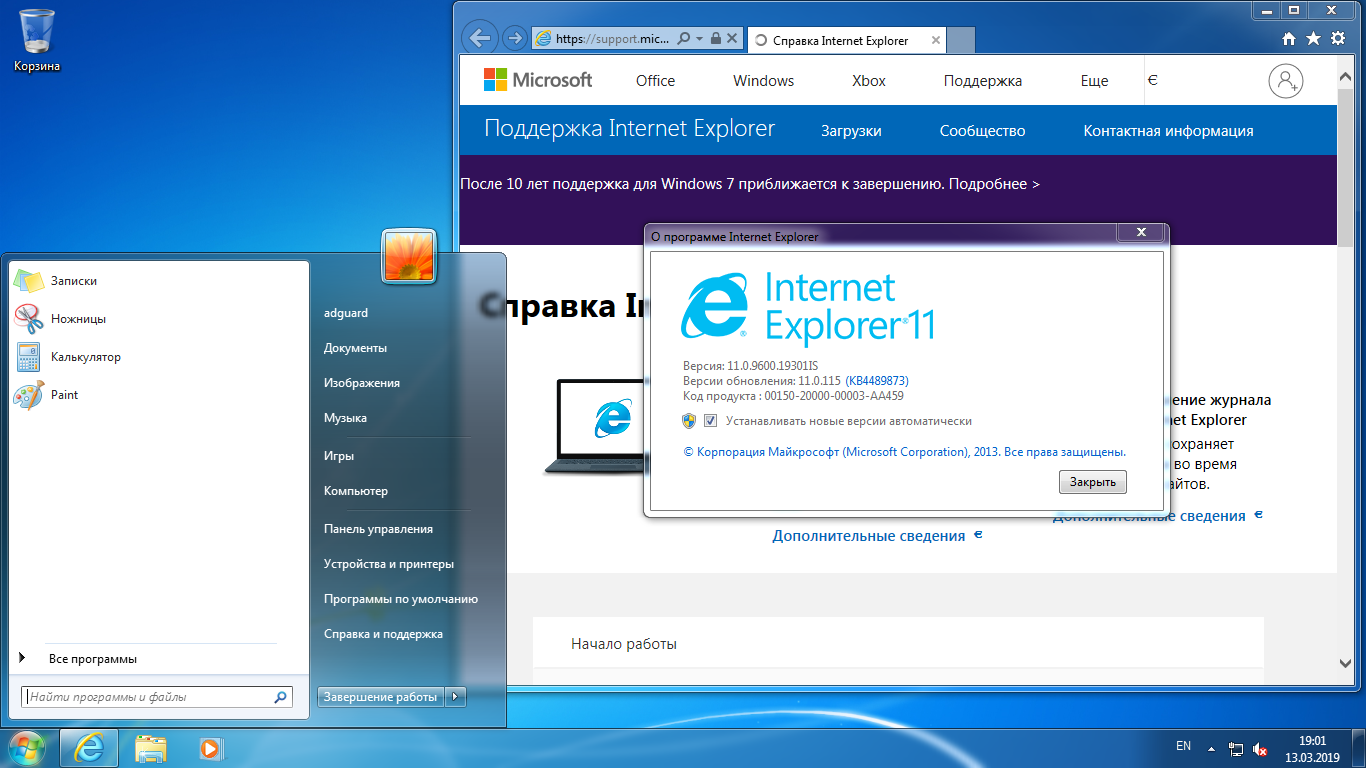This screenshot has height=768, width=1366.
Task: Click the search icon in Start search box
Action: pyautogui.click(x=280, y=697)
